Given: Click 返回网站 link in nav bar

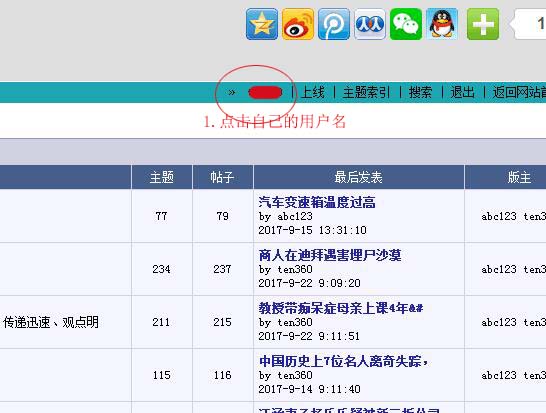Looking at the screenshot, I should [519, 93].
